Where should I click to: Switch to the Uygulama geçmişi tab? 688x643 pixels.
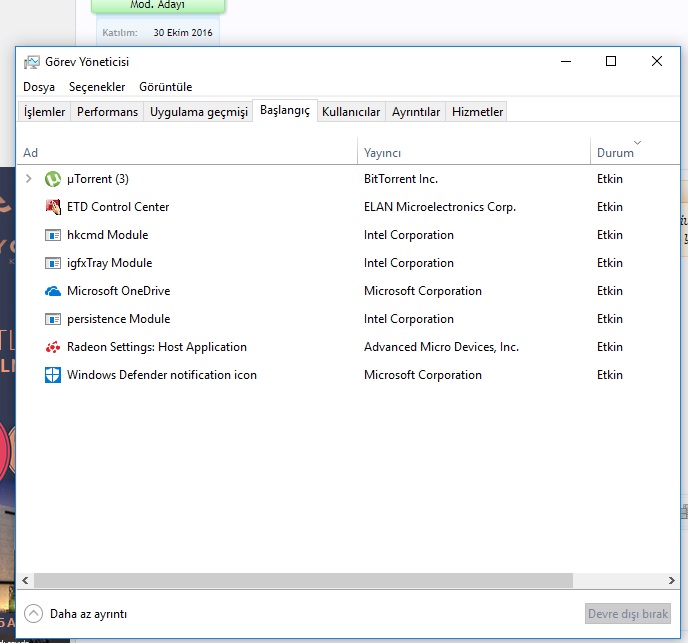(199, 112)
